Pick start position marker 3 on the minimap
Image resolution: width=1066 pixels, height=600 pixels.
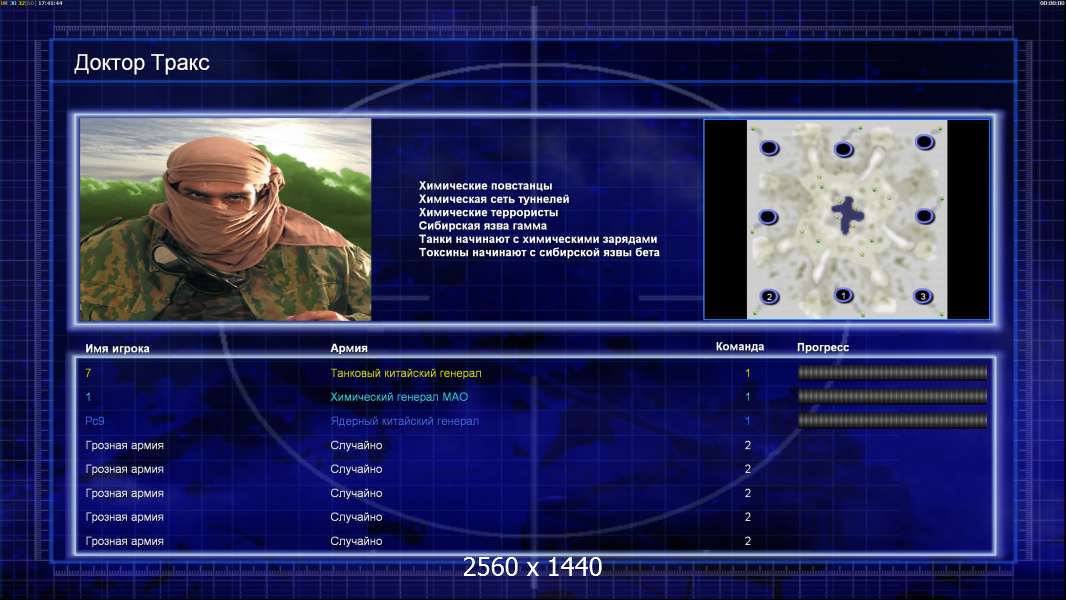(x=923, y=296)
